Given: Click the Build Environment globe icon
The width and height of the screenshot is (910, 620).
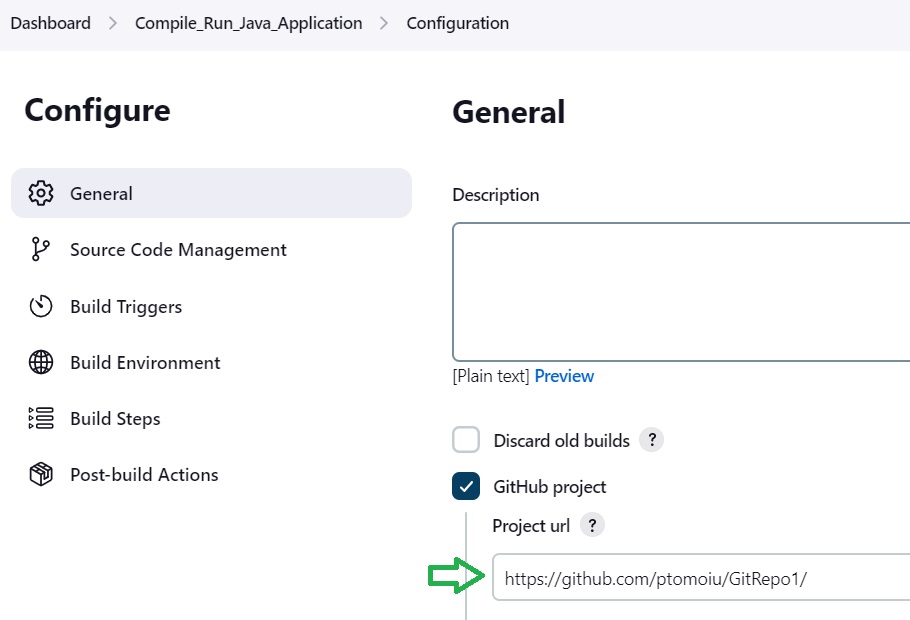Looking at the screenshot, I should tap(41, 362).
